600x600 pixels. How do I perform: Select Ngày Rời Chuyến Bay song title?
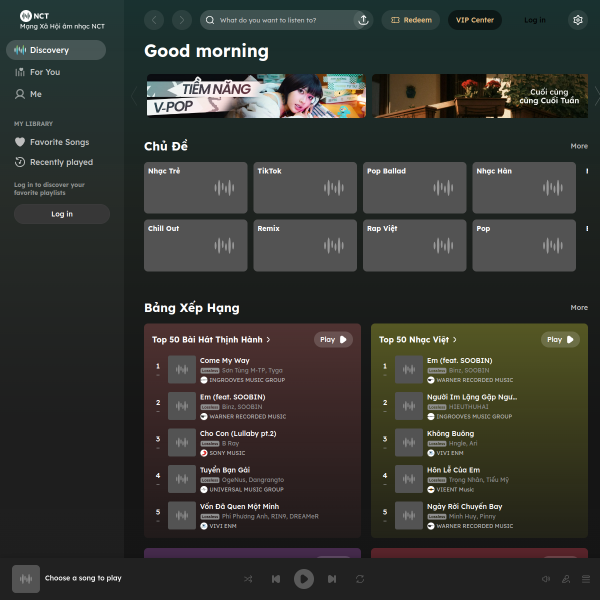click(464, 506)
